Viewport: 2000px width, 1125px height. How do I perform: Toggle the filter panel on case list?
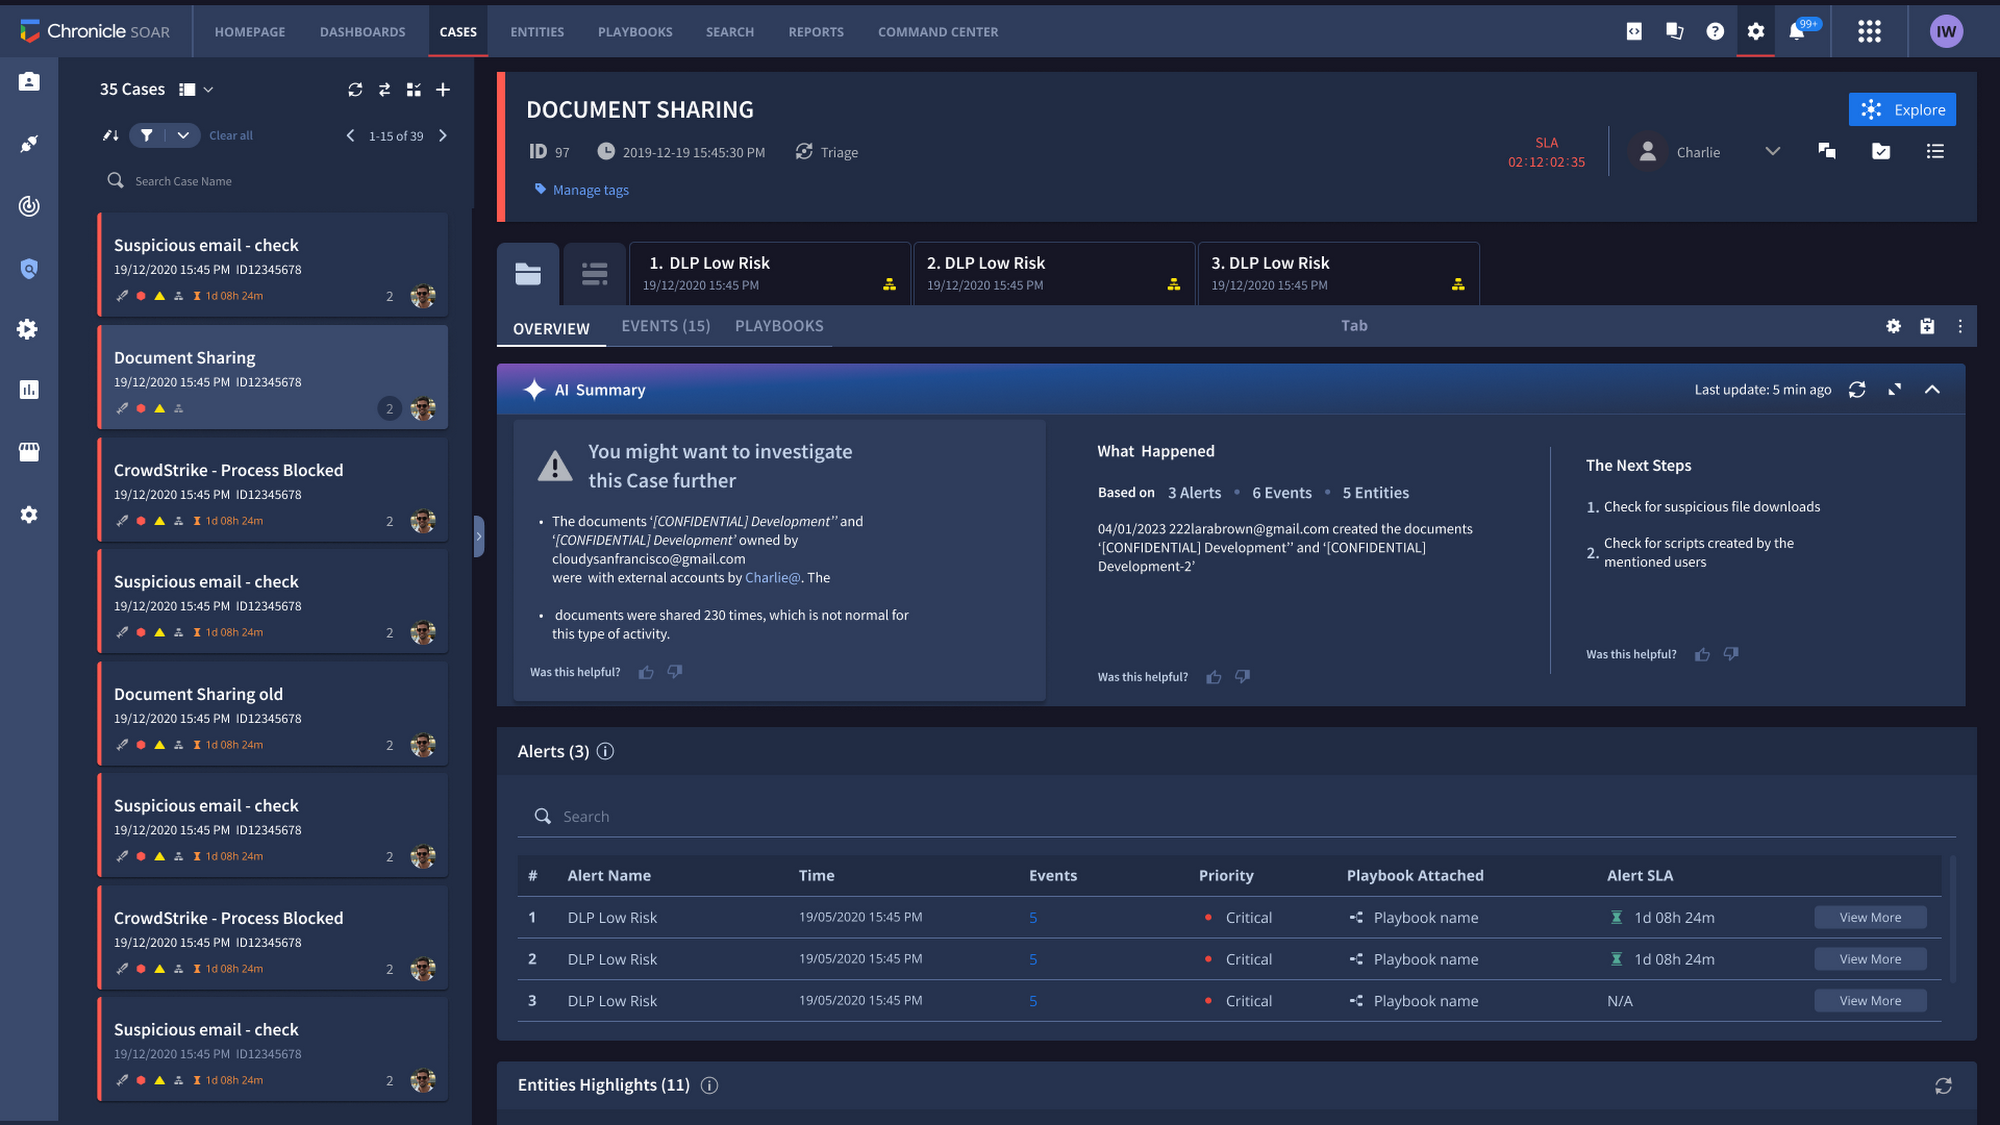pyautogui.click(x=150, y=135)
